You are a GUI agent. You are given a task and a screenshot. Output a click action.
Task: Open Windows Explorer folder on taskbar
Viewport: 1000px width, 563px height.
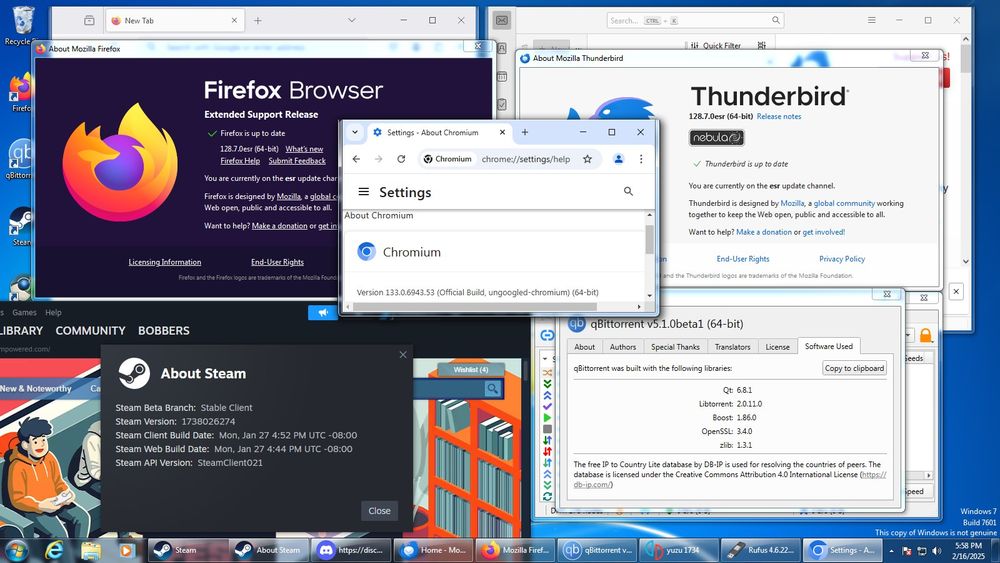[91, 550]
